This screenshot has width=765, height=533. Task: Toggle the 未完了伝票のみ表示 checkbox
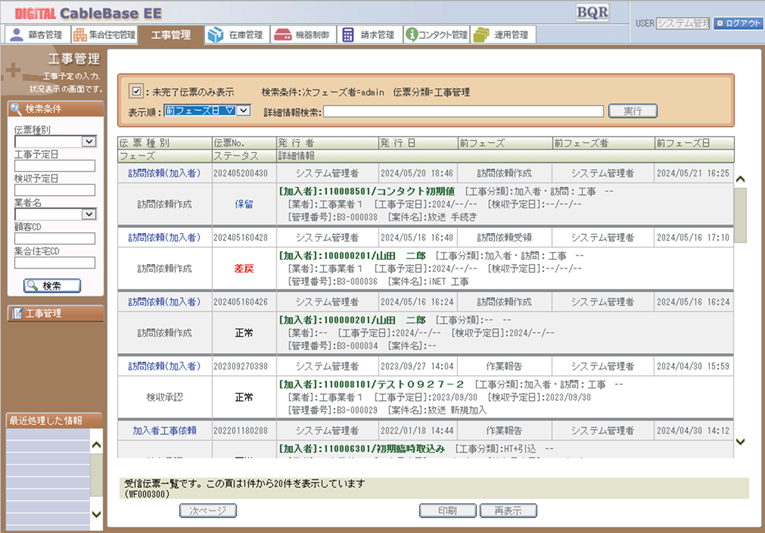pyautogui.click(x=137, y=92)
